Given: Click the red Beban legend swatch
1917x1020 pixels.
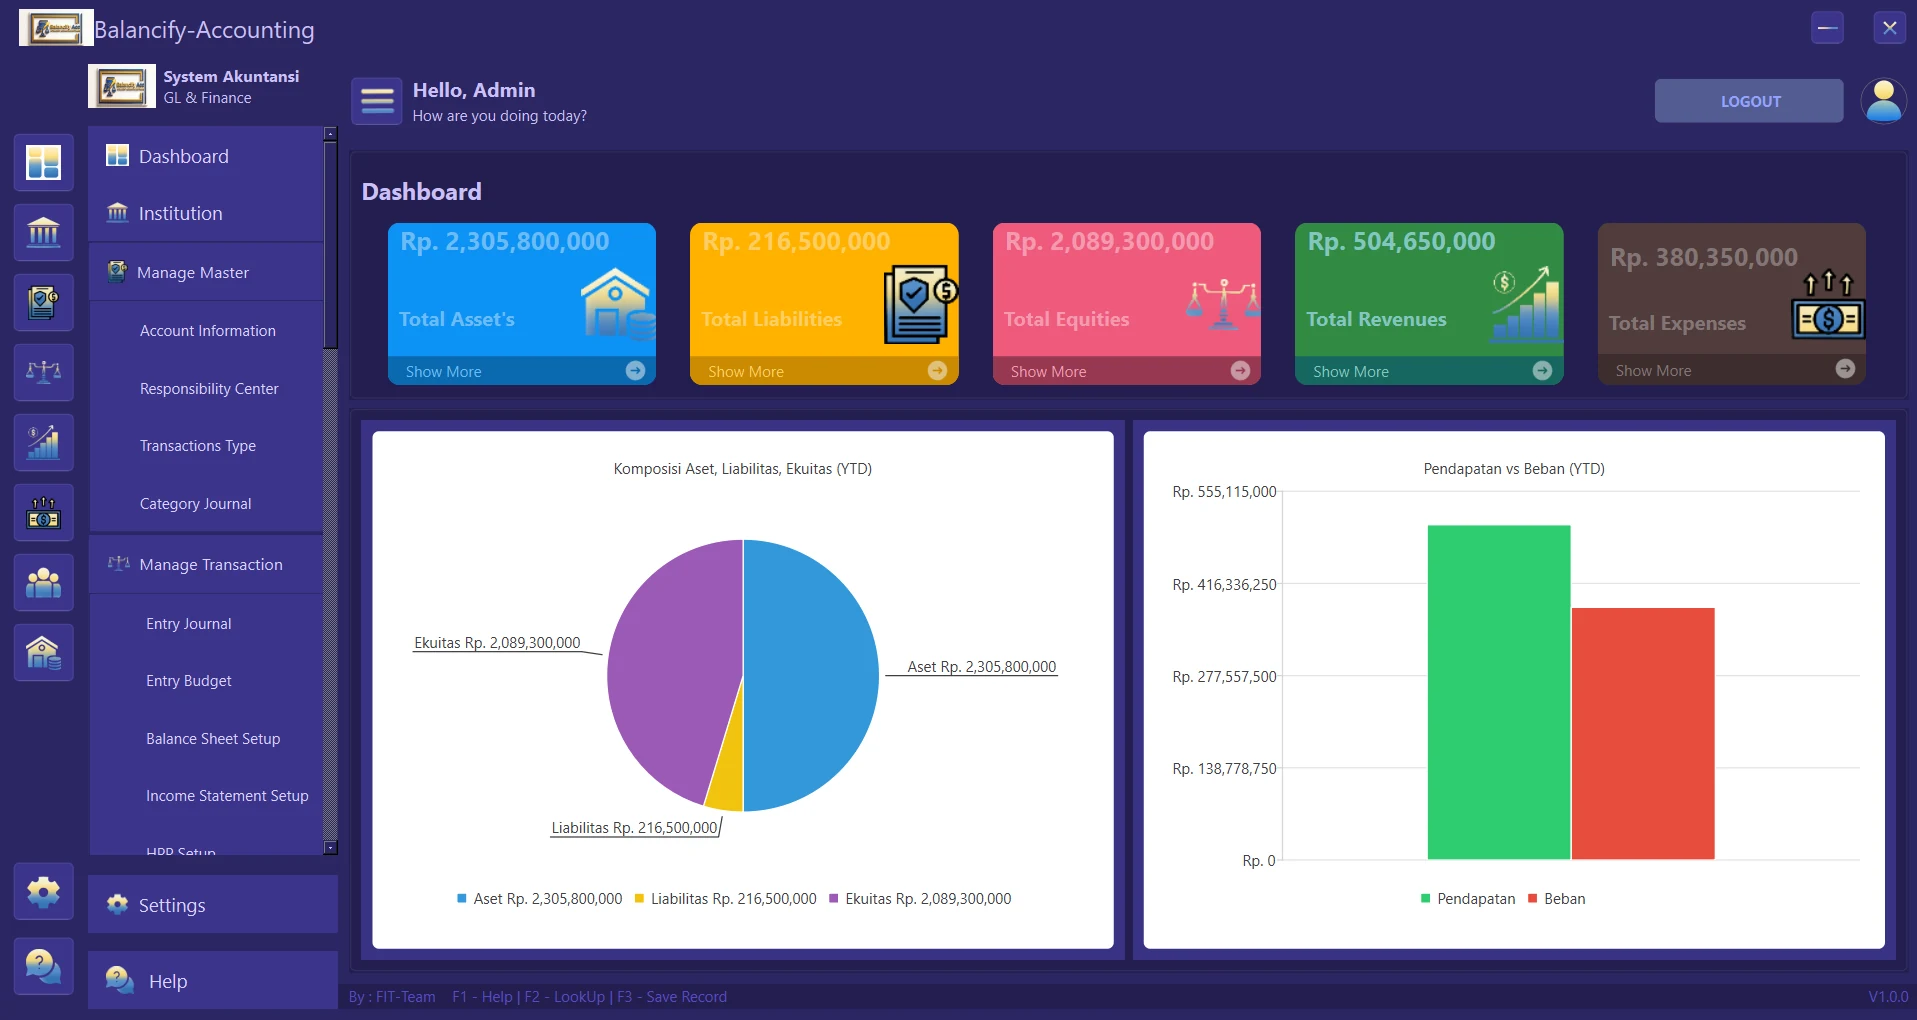Looking at the screenshot, I should tap(1532, 899).
